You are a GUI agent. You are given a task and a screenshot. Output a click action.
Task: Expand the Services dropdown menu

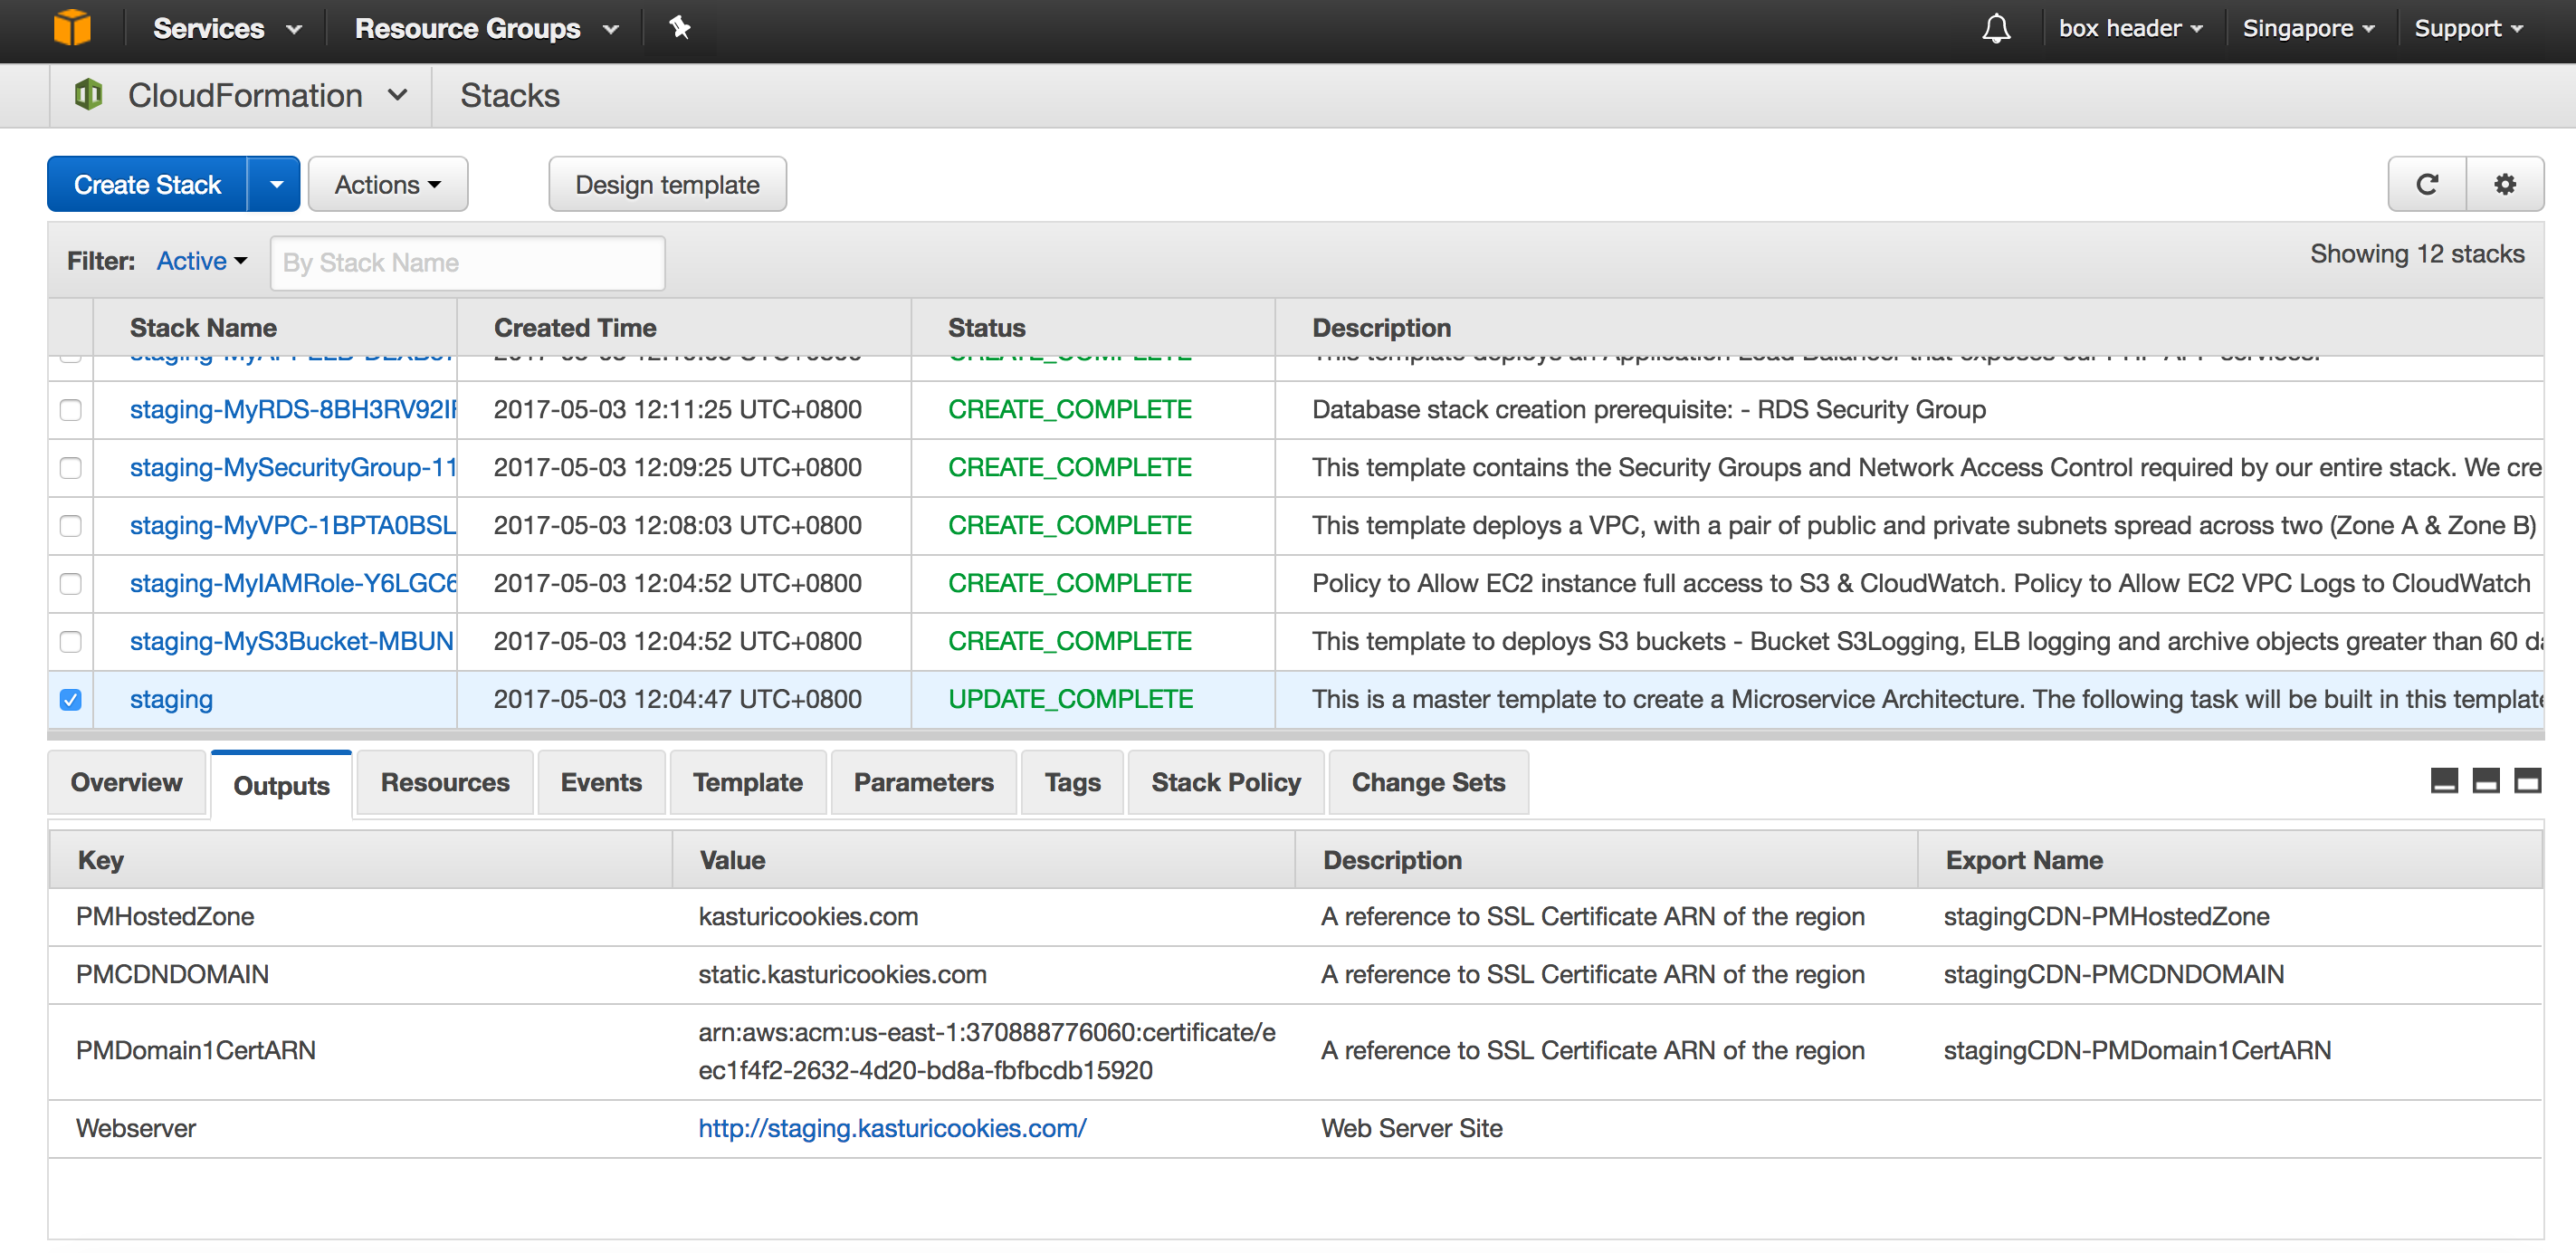coord(222,31)
